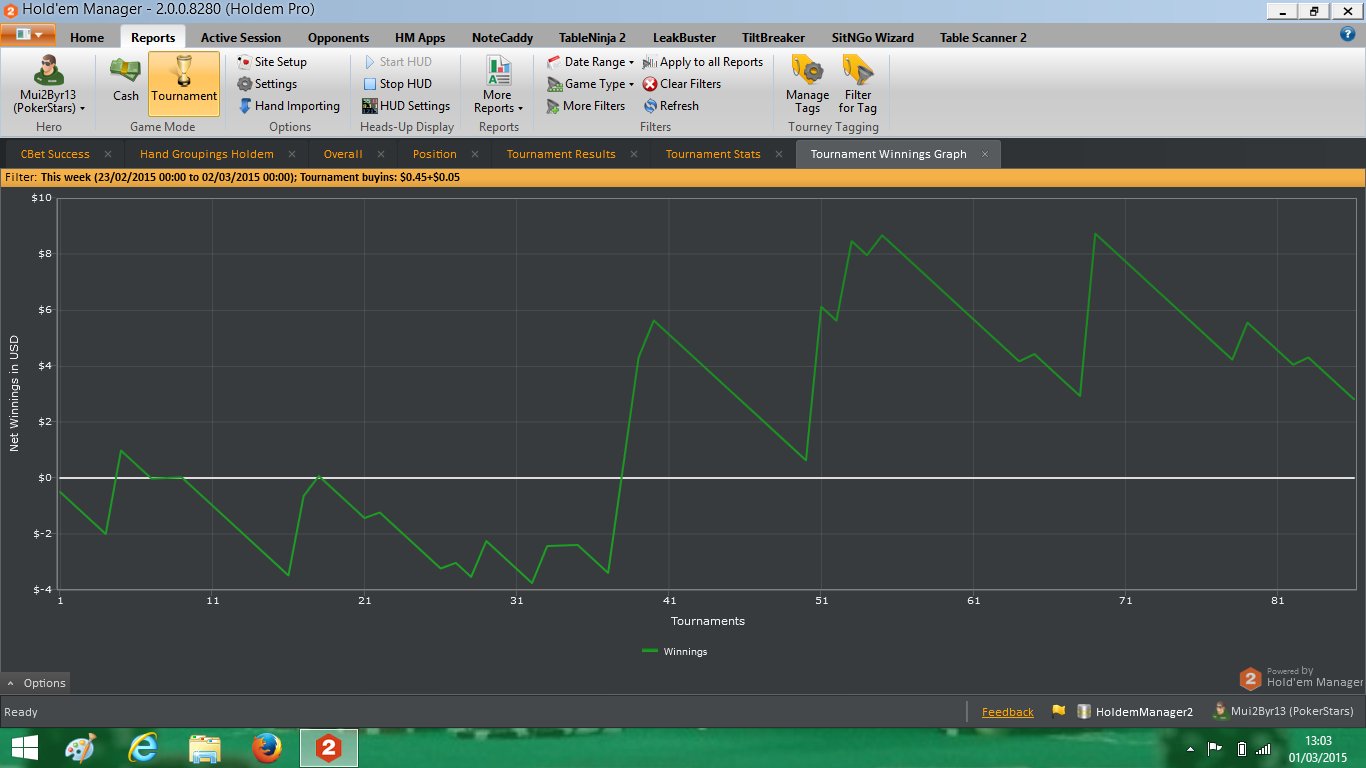Image resolution: width=1366 pixels, height=768 pixels.
Task: Close the Tournament Stats tab
Action: 779,154
